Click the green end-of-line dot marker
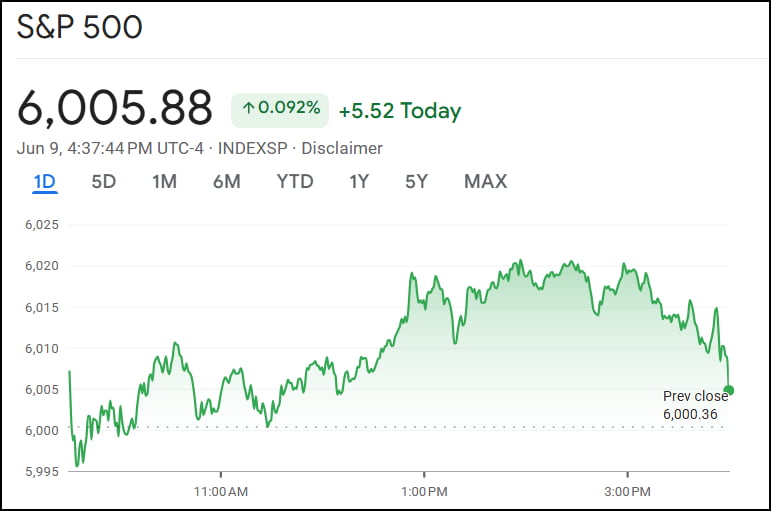 [729, 391]
